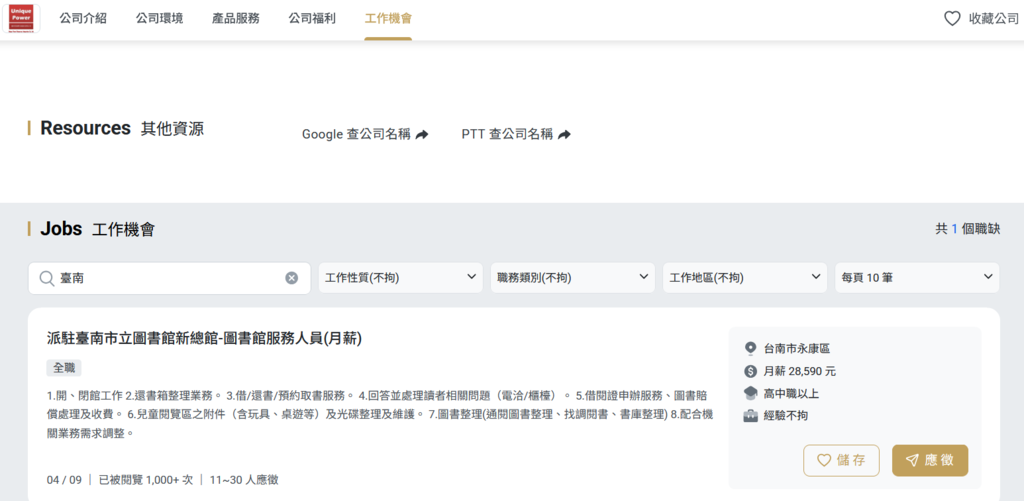Click the briefcase icon beside 經驗不拘
The image size is (1024, 501).
750,415
